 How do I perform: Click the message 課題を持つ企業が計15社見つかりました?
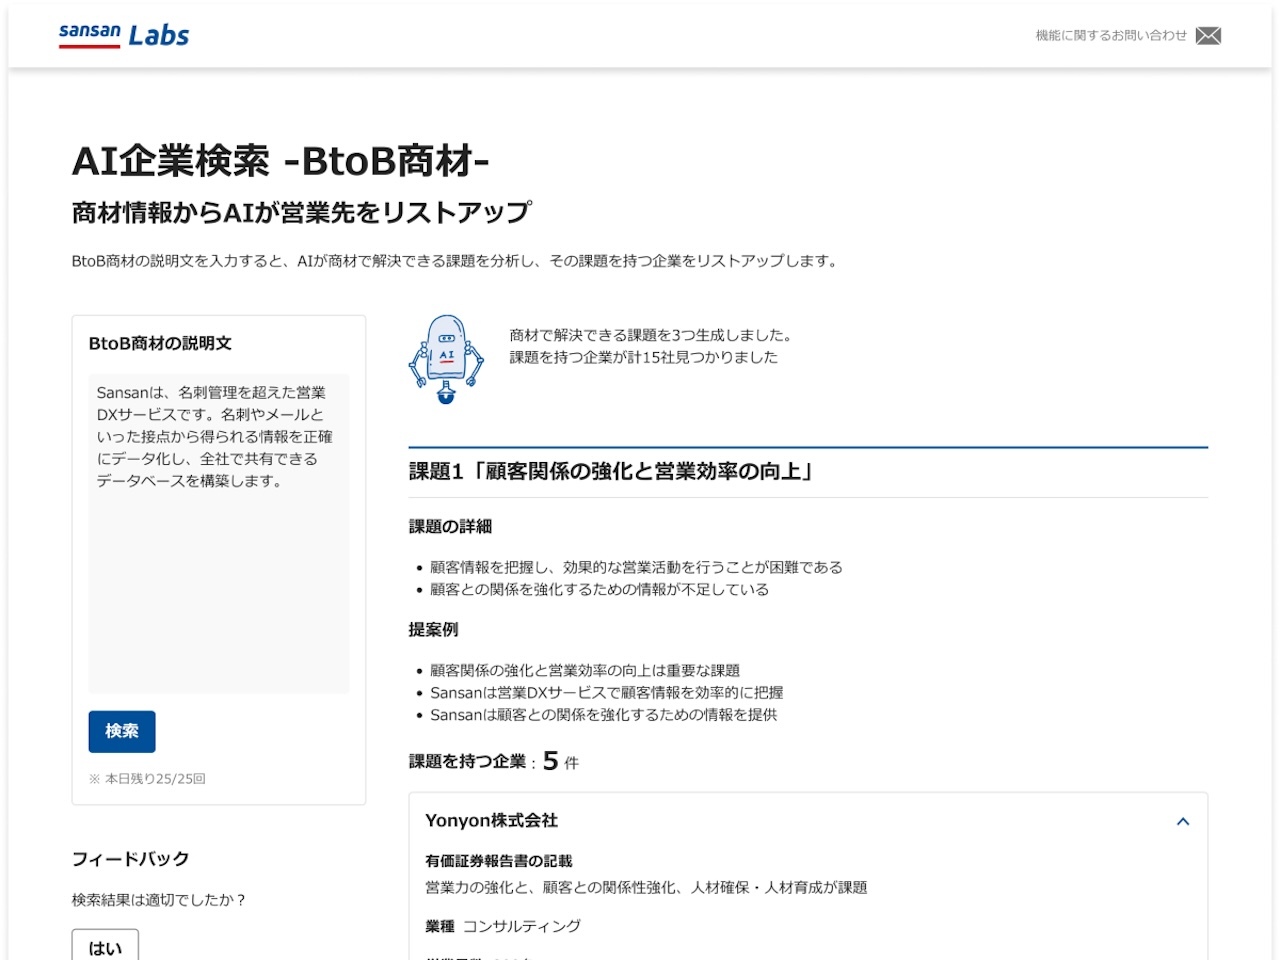pyautogui.click(x=643, y=357)
